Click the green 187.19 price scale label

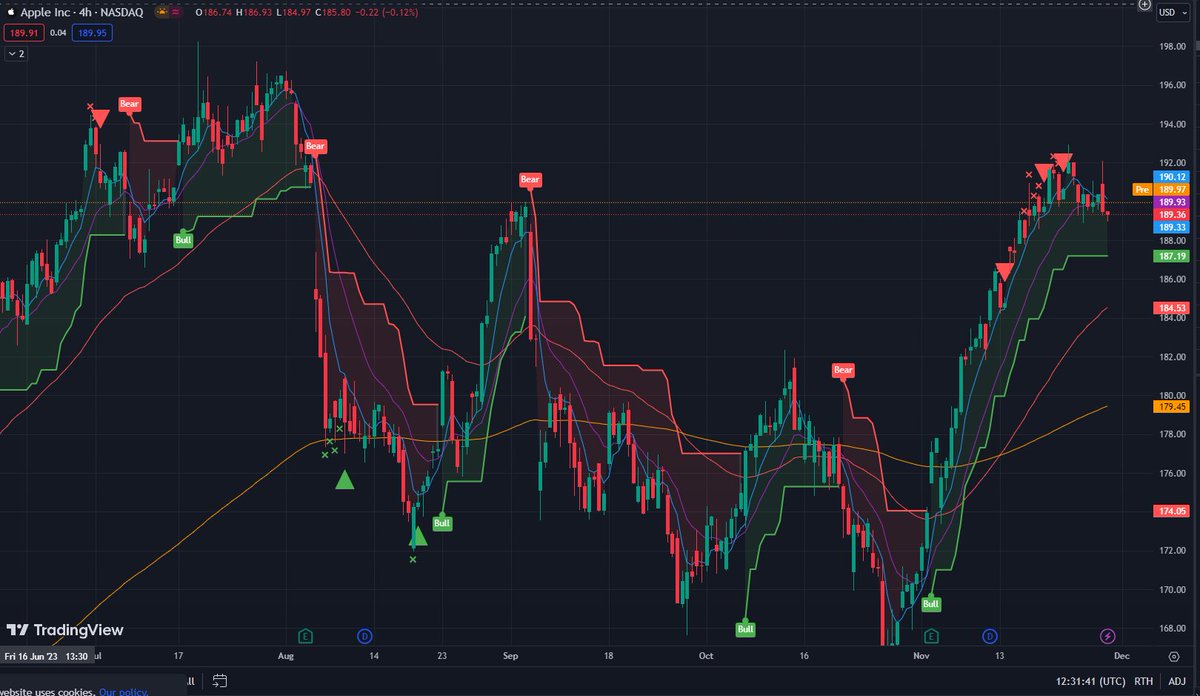1172,256
